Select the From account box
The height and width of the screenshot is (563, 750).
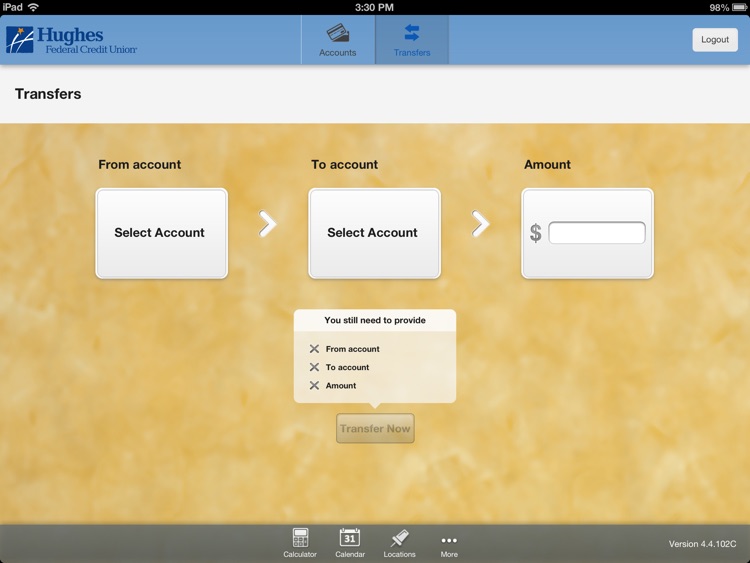point(162,233)
